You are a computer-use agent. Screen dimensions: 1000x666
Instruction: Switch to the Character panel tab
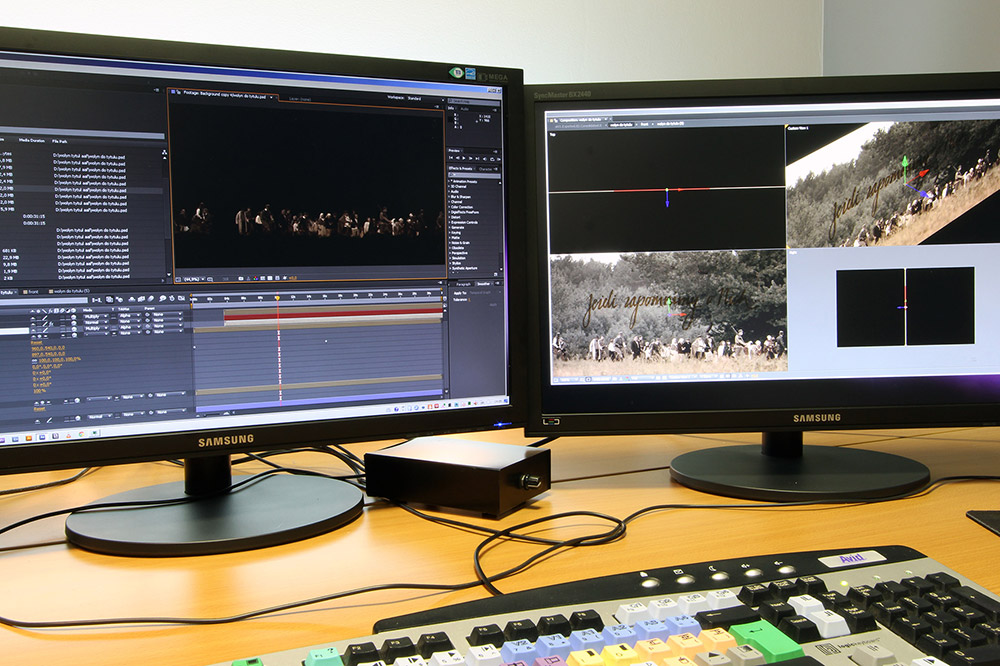(486, 169)
